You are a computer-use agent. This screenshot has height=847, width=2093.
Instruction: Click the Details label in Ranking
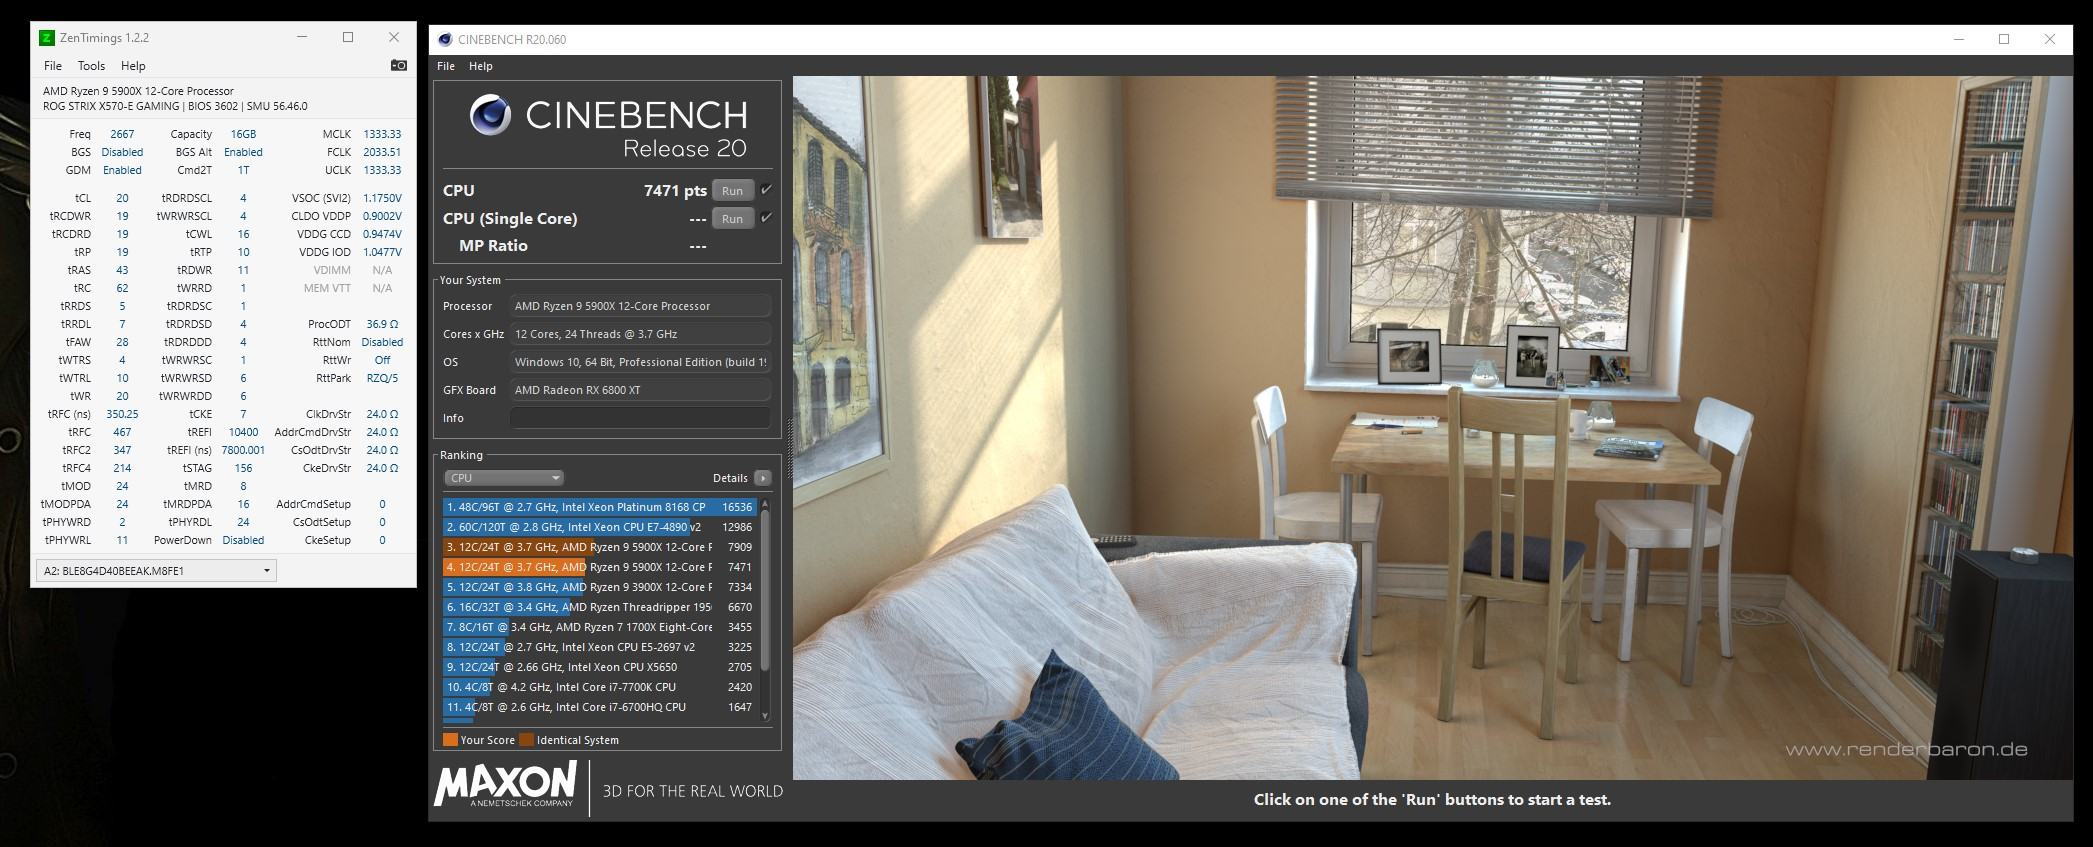pyautogui.click(x=730, y=478)
